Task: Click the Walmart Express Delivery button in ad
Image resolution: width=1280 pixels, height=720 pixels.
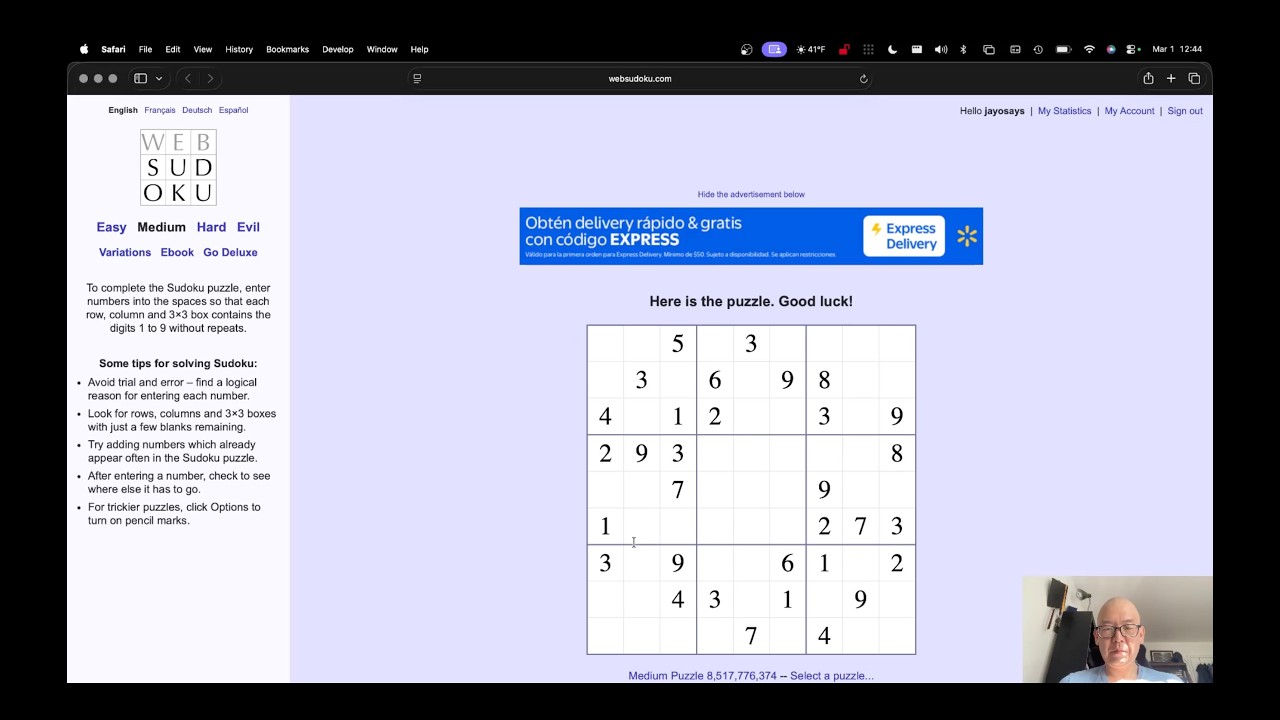Action: pos(904,236)
